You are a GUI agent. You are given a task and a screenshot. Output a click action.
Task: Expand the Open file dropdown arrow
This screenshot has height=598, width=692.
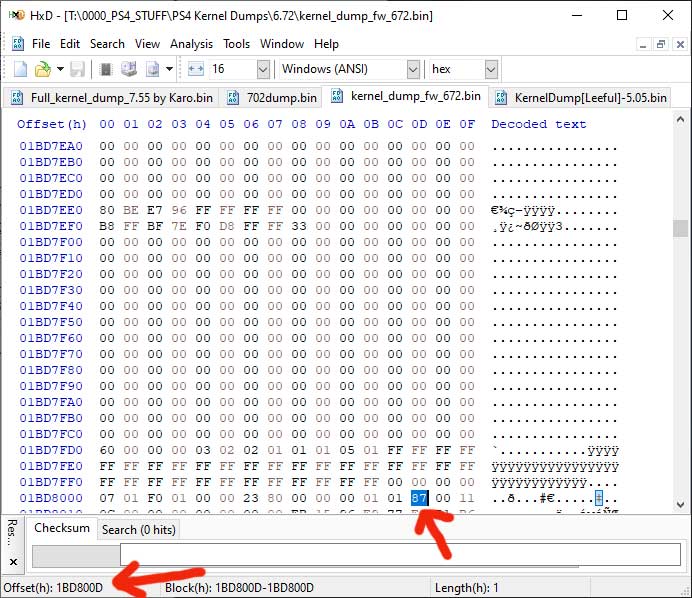60,69
